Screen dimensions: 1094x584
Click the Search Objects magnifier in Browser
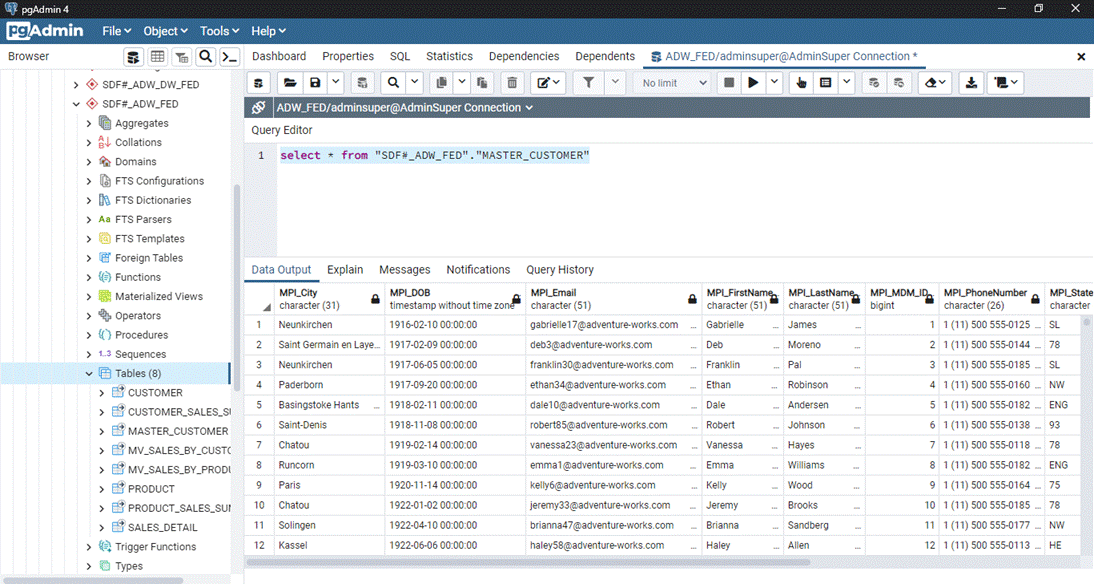(205, 57)
